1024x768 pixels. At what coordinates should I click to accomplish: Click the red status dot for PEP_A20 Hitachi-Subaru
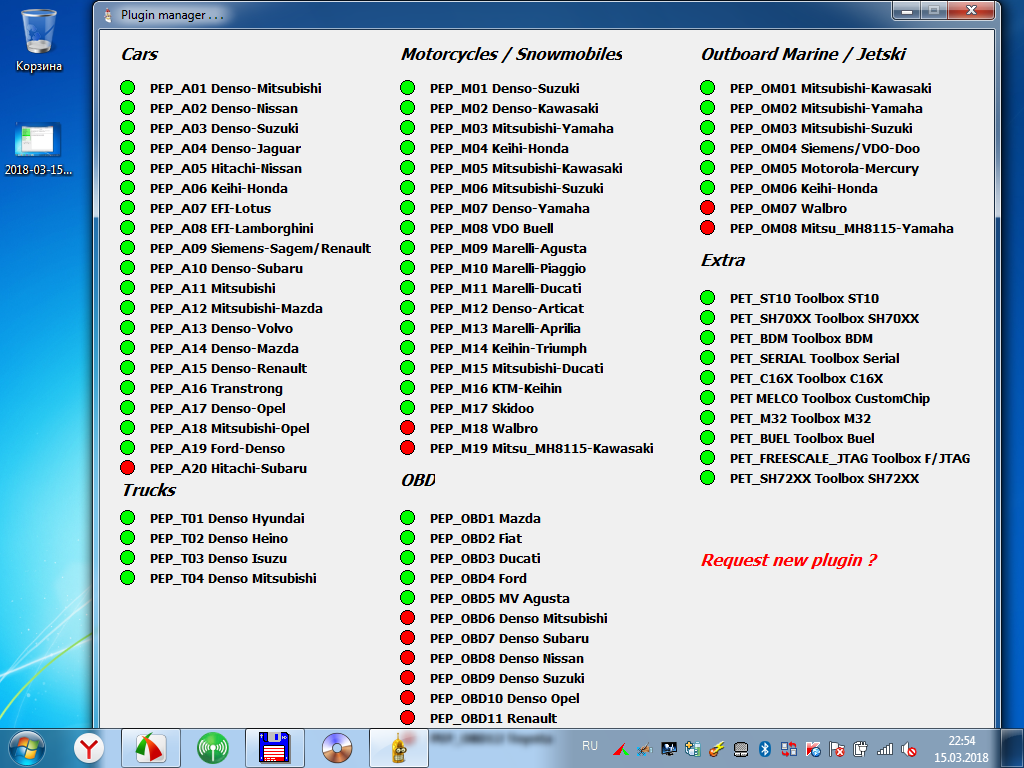tap(127, 468)
